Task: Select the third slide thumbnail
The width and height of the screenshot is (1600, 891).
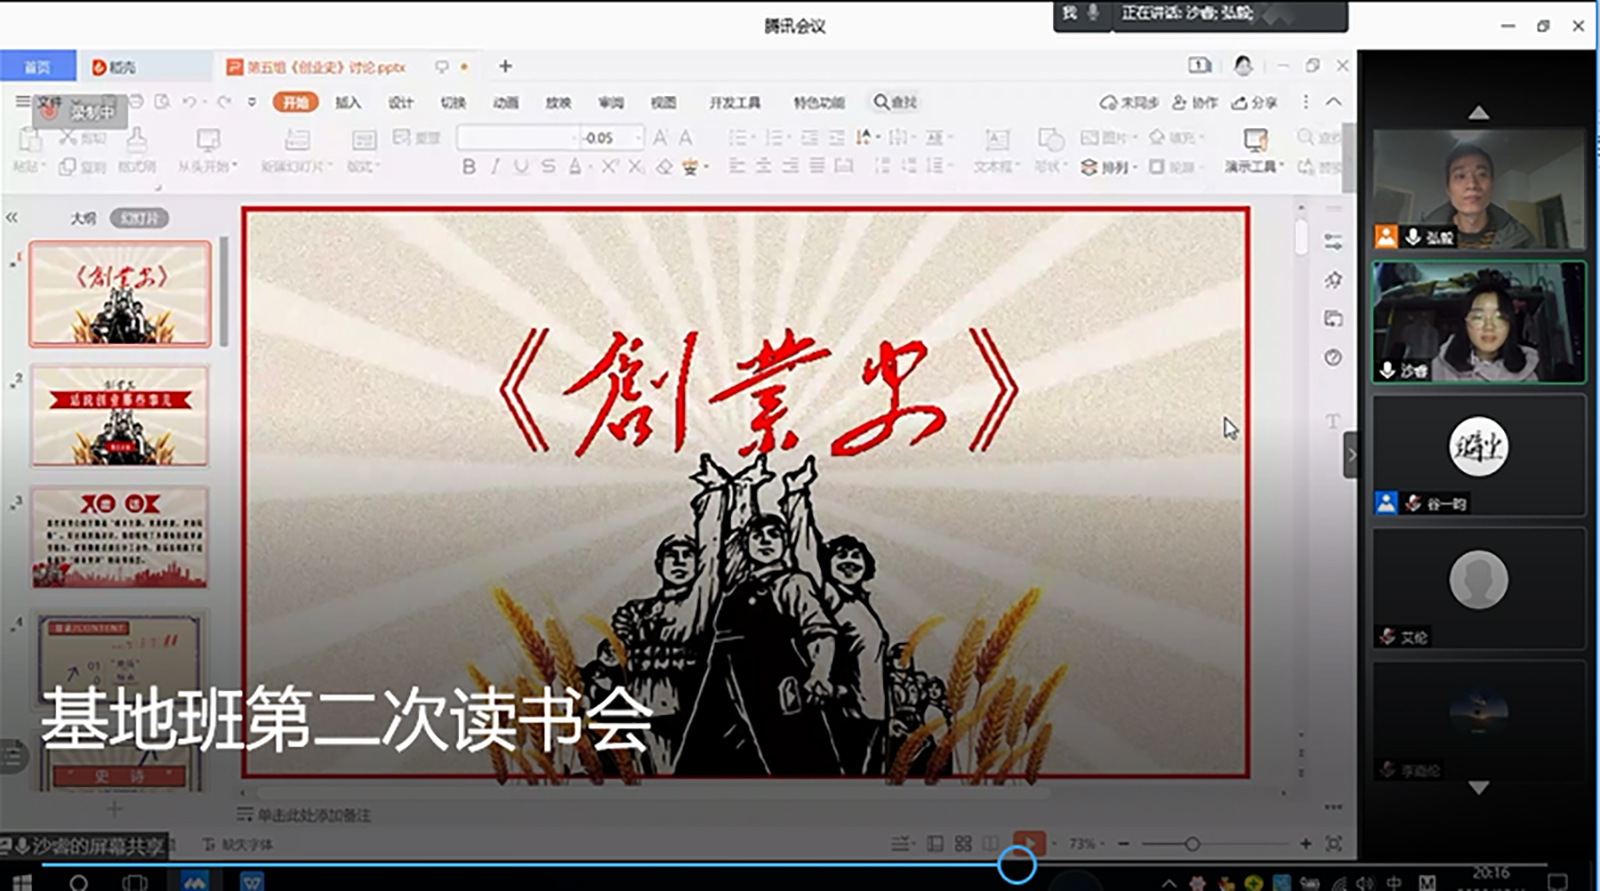Action: tap(120, 537)
